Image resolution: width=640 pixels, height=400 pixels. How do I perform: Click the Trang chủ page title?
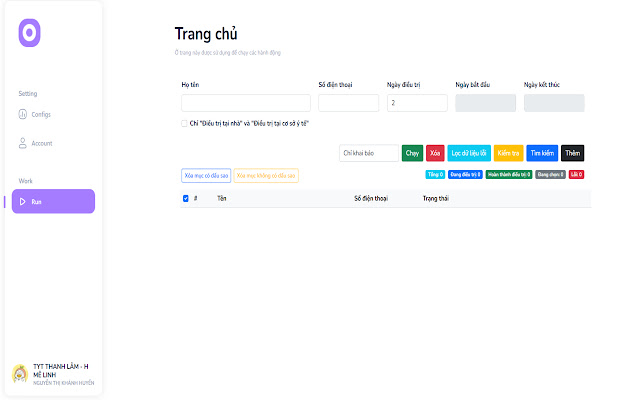point(206,34)
